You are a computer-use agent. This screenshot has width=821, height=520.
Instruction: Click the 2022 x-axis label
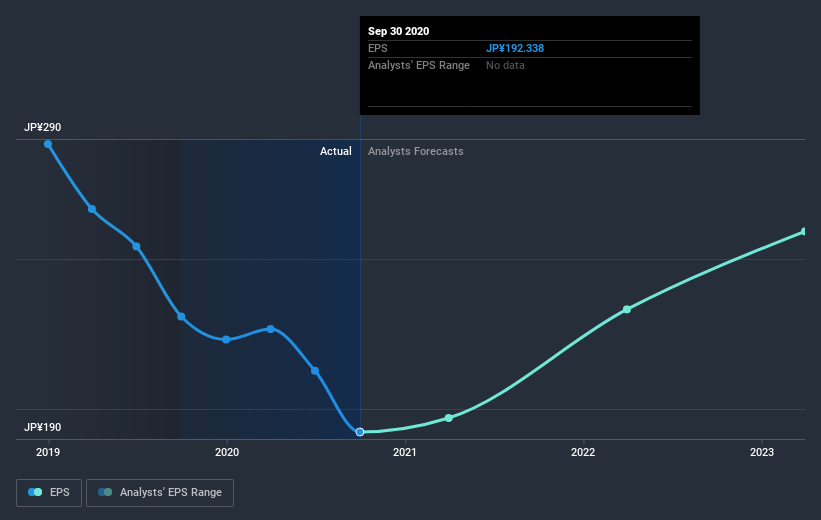tap(583, 452)
